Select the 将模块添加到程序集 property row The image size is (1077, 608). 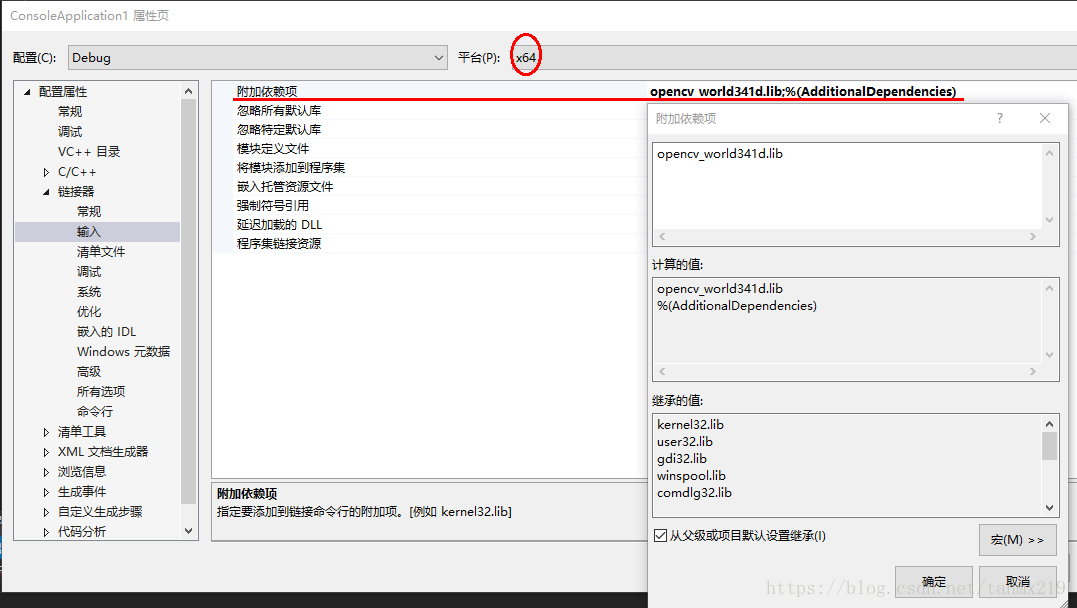(x=291, y=168)
